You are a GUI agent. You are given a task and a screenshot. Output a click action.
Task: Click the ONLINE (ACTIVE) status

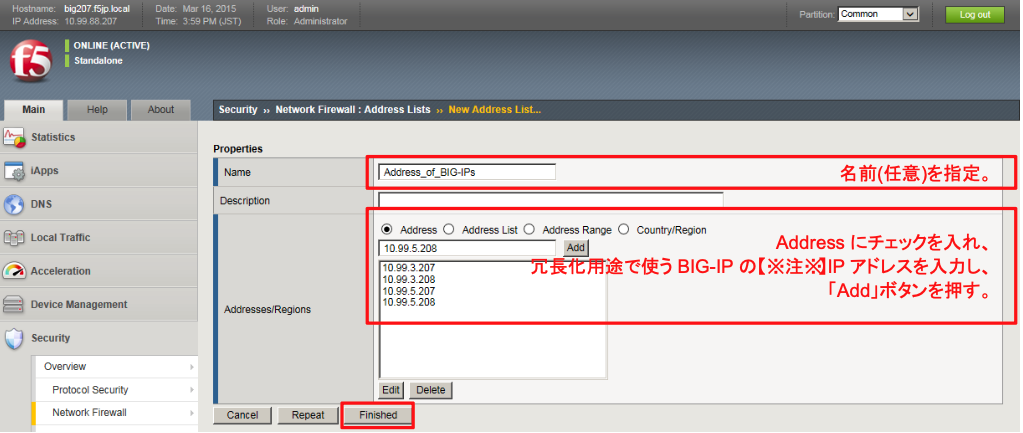(x=112, y=46)
